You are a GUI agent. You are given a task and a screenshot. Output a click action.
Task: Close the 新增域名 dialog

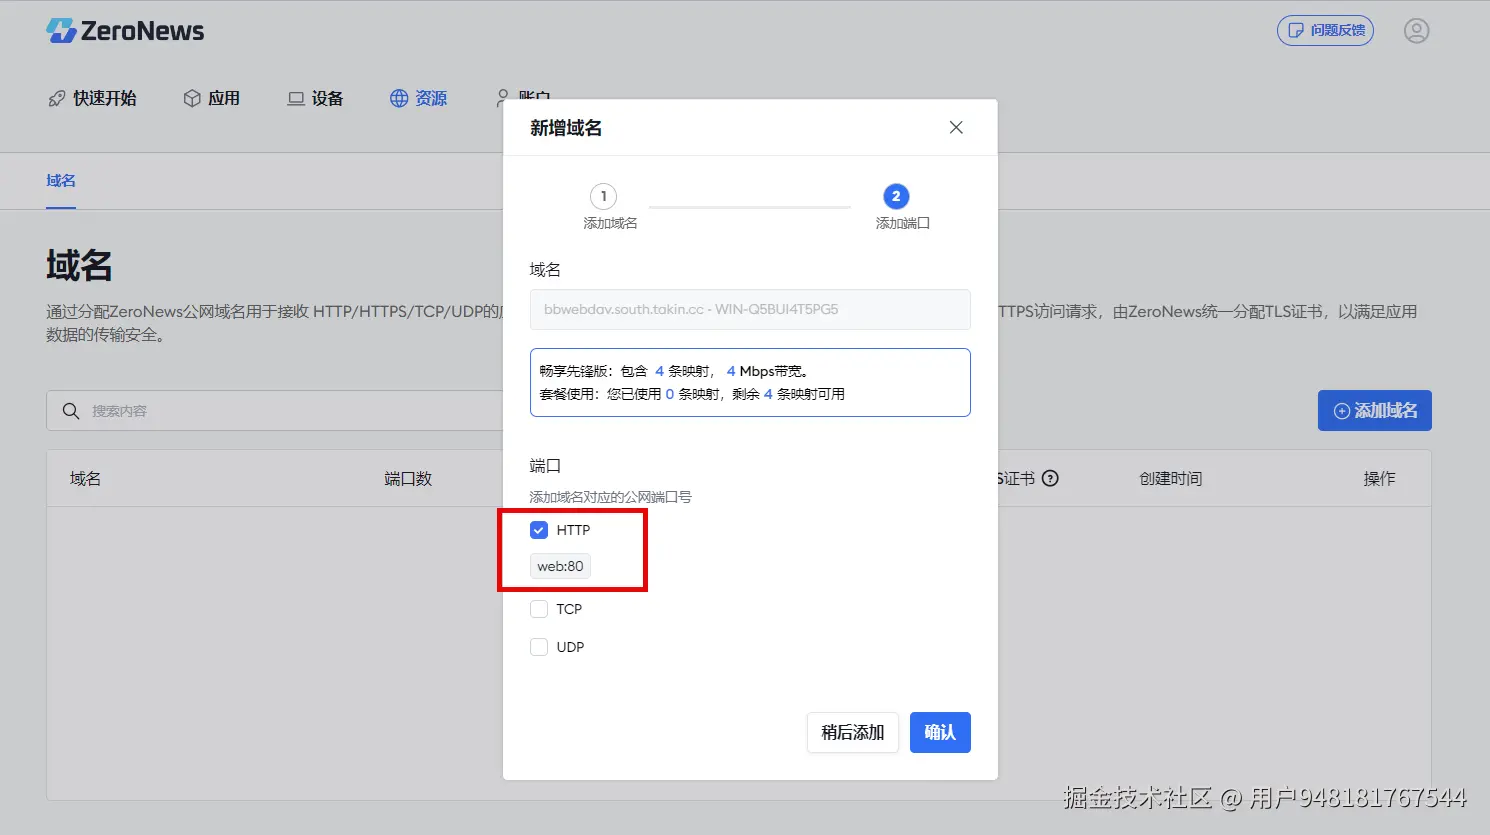pos(956,127)
